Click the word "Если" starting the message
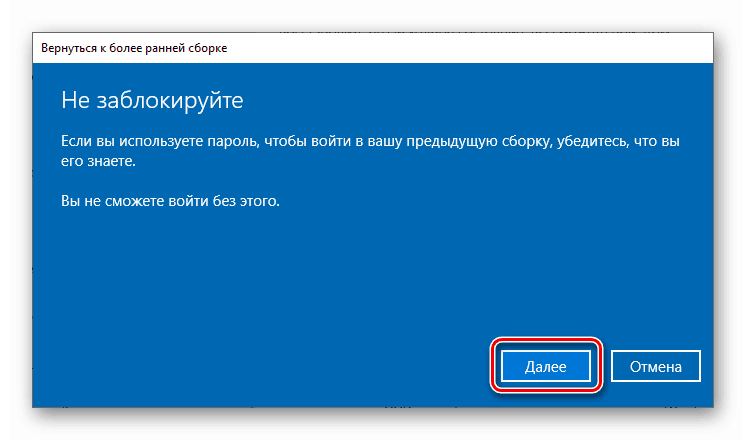This screenshot has width=746, height=440. [77, 143]
